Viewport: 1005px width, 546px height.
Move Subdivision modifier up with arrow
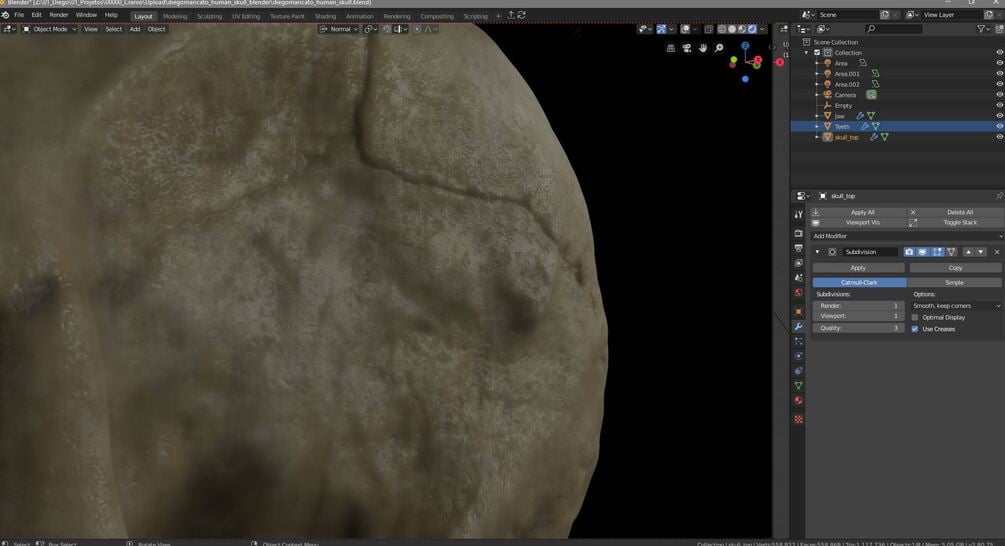point(967,252)
